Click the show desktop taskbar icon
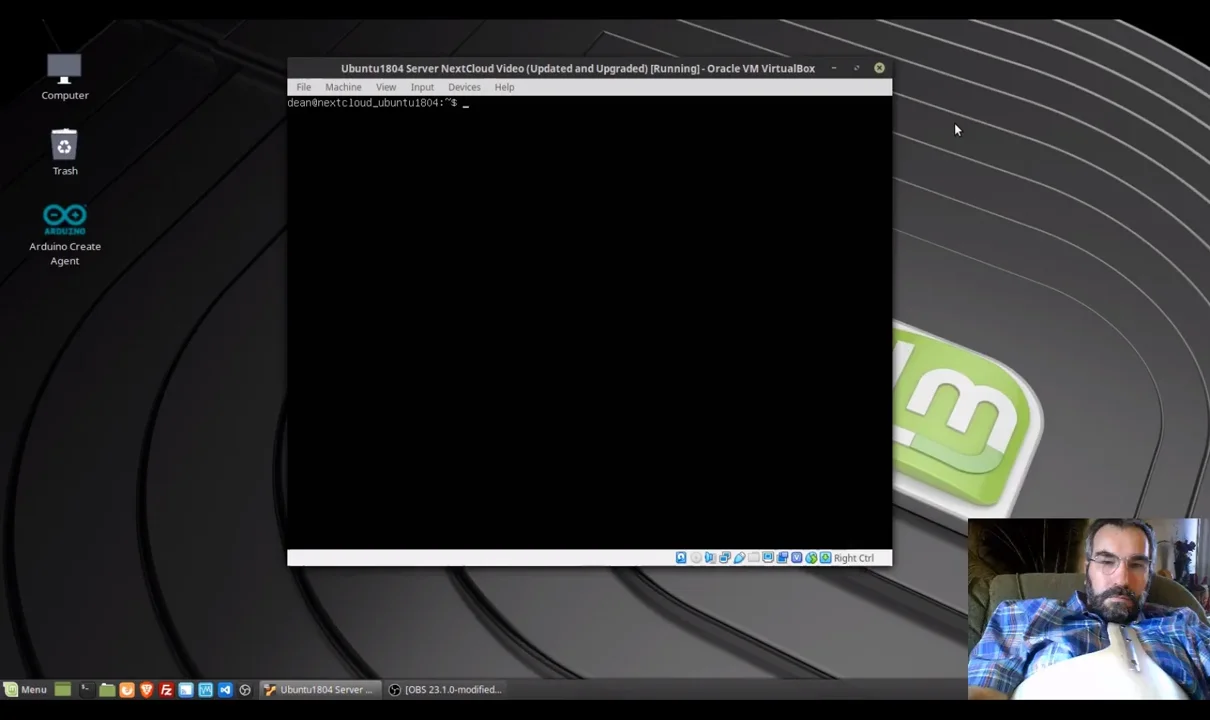1210x720 pixels. coord(62,689)
